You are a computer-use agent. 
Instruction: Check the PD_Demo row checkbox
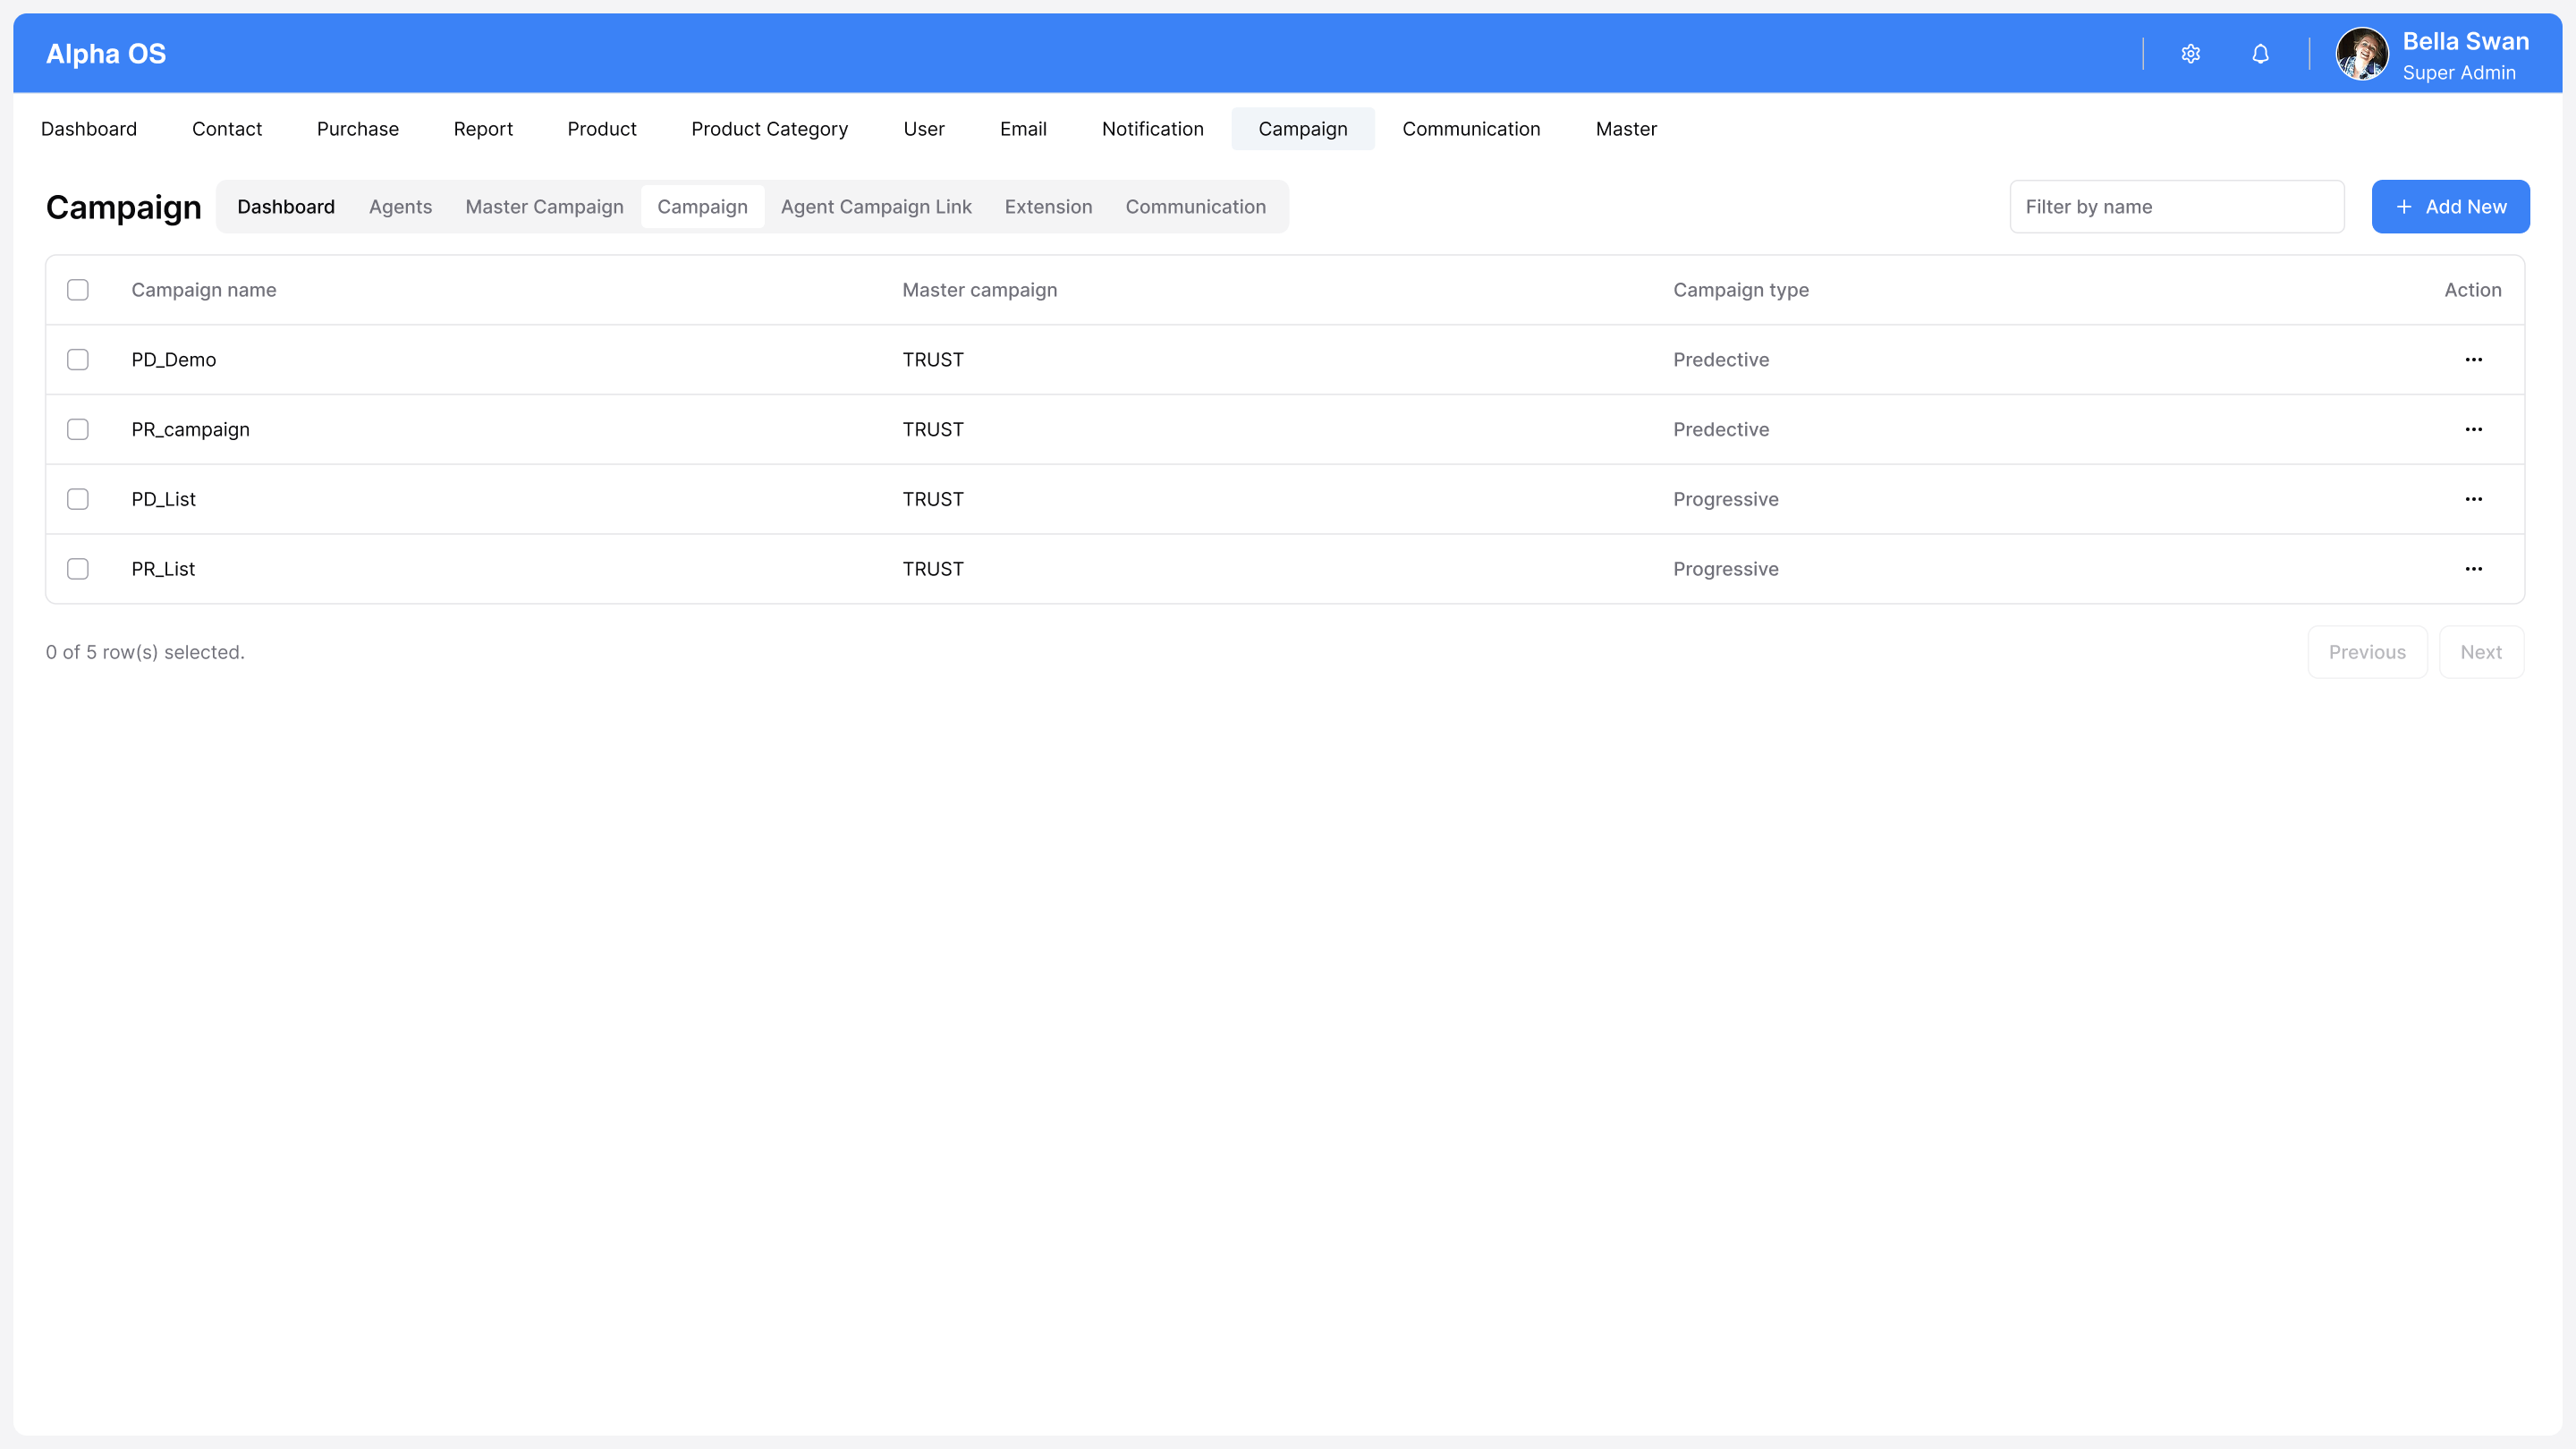pos(78,360)
